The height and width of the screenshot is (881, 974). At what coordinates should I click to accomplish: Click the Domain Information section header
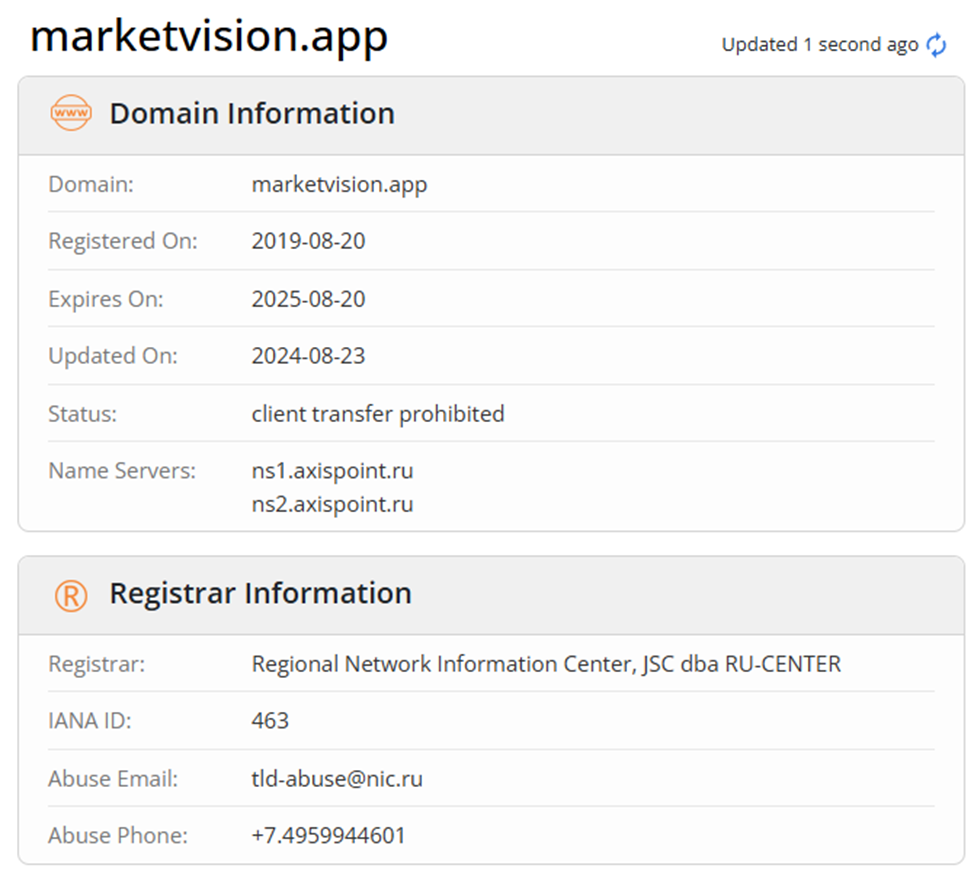[x=251, y=114]
